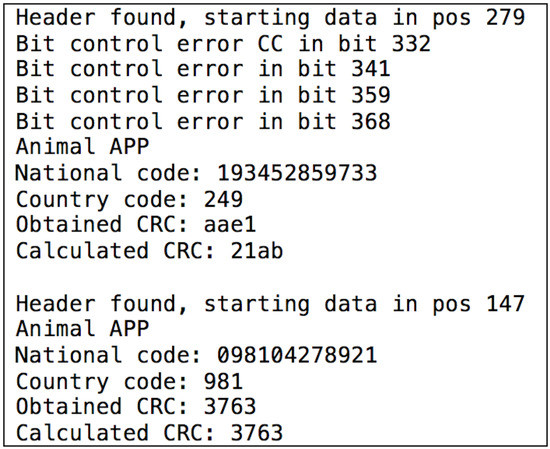The image size is (550, 449).
Task: Click national code 098104278921
Action: 297,355
